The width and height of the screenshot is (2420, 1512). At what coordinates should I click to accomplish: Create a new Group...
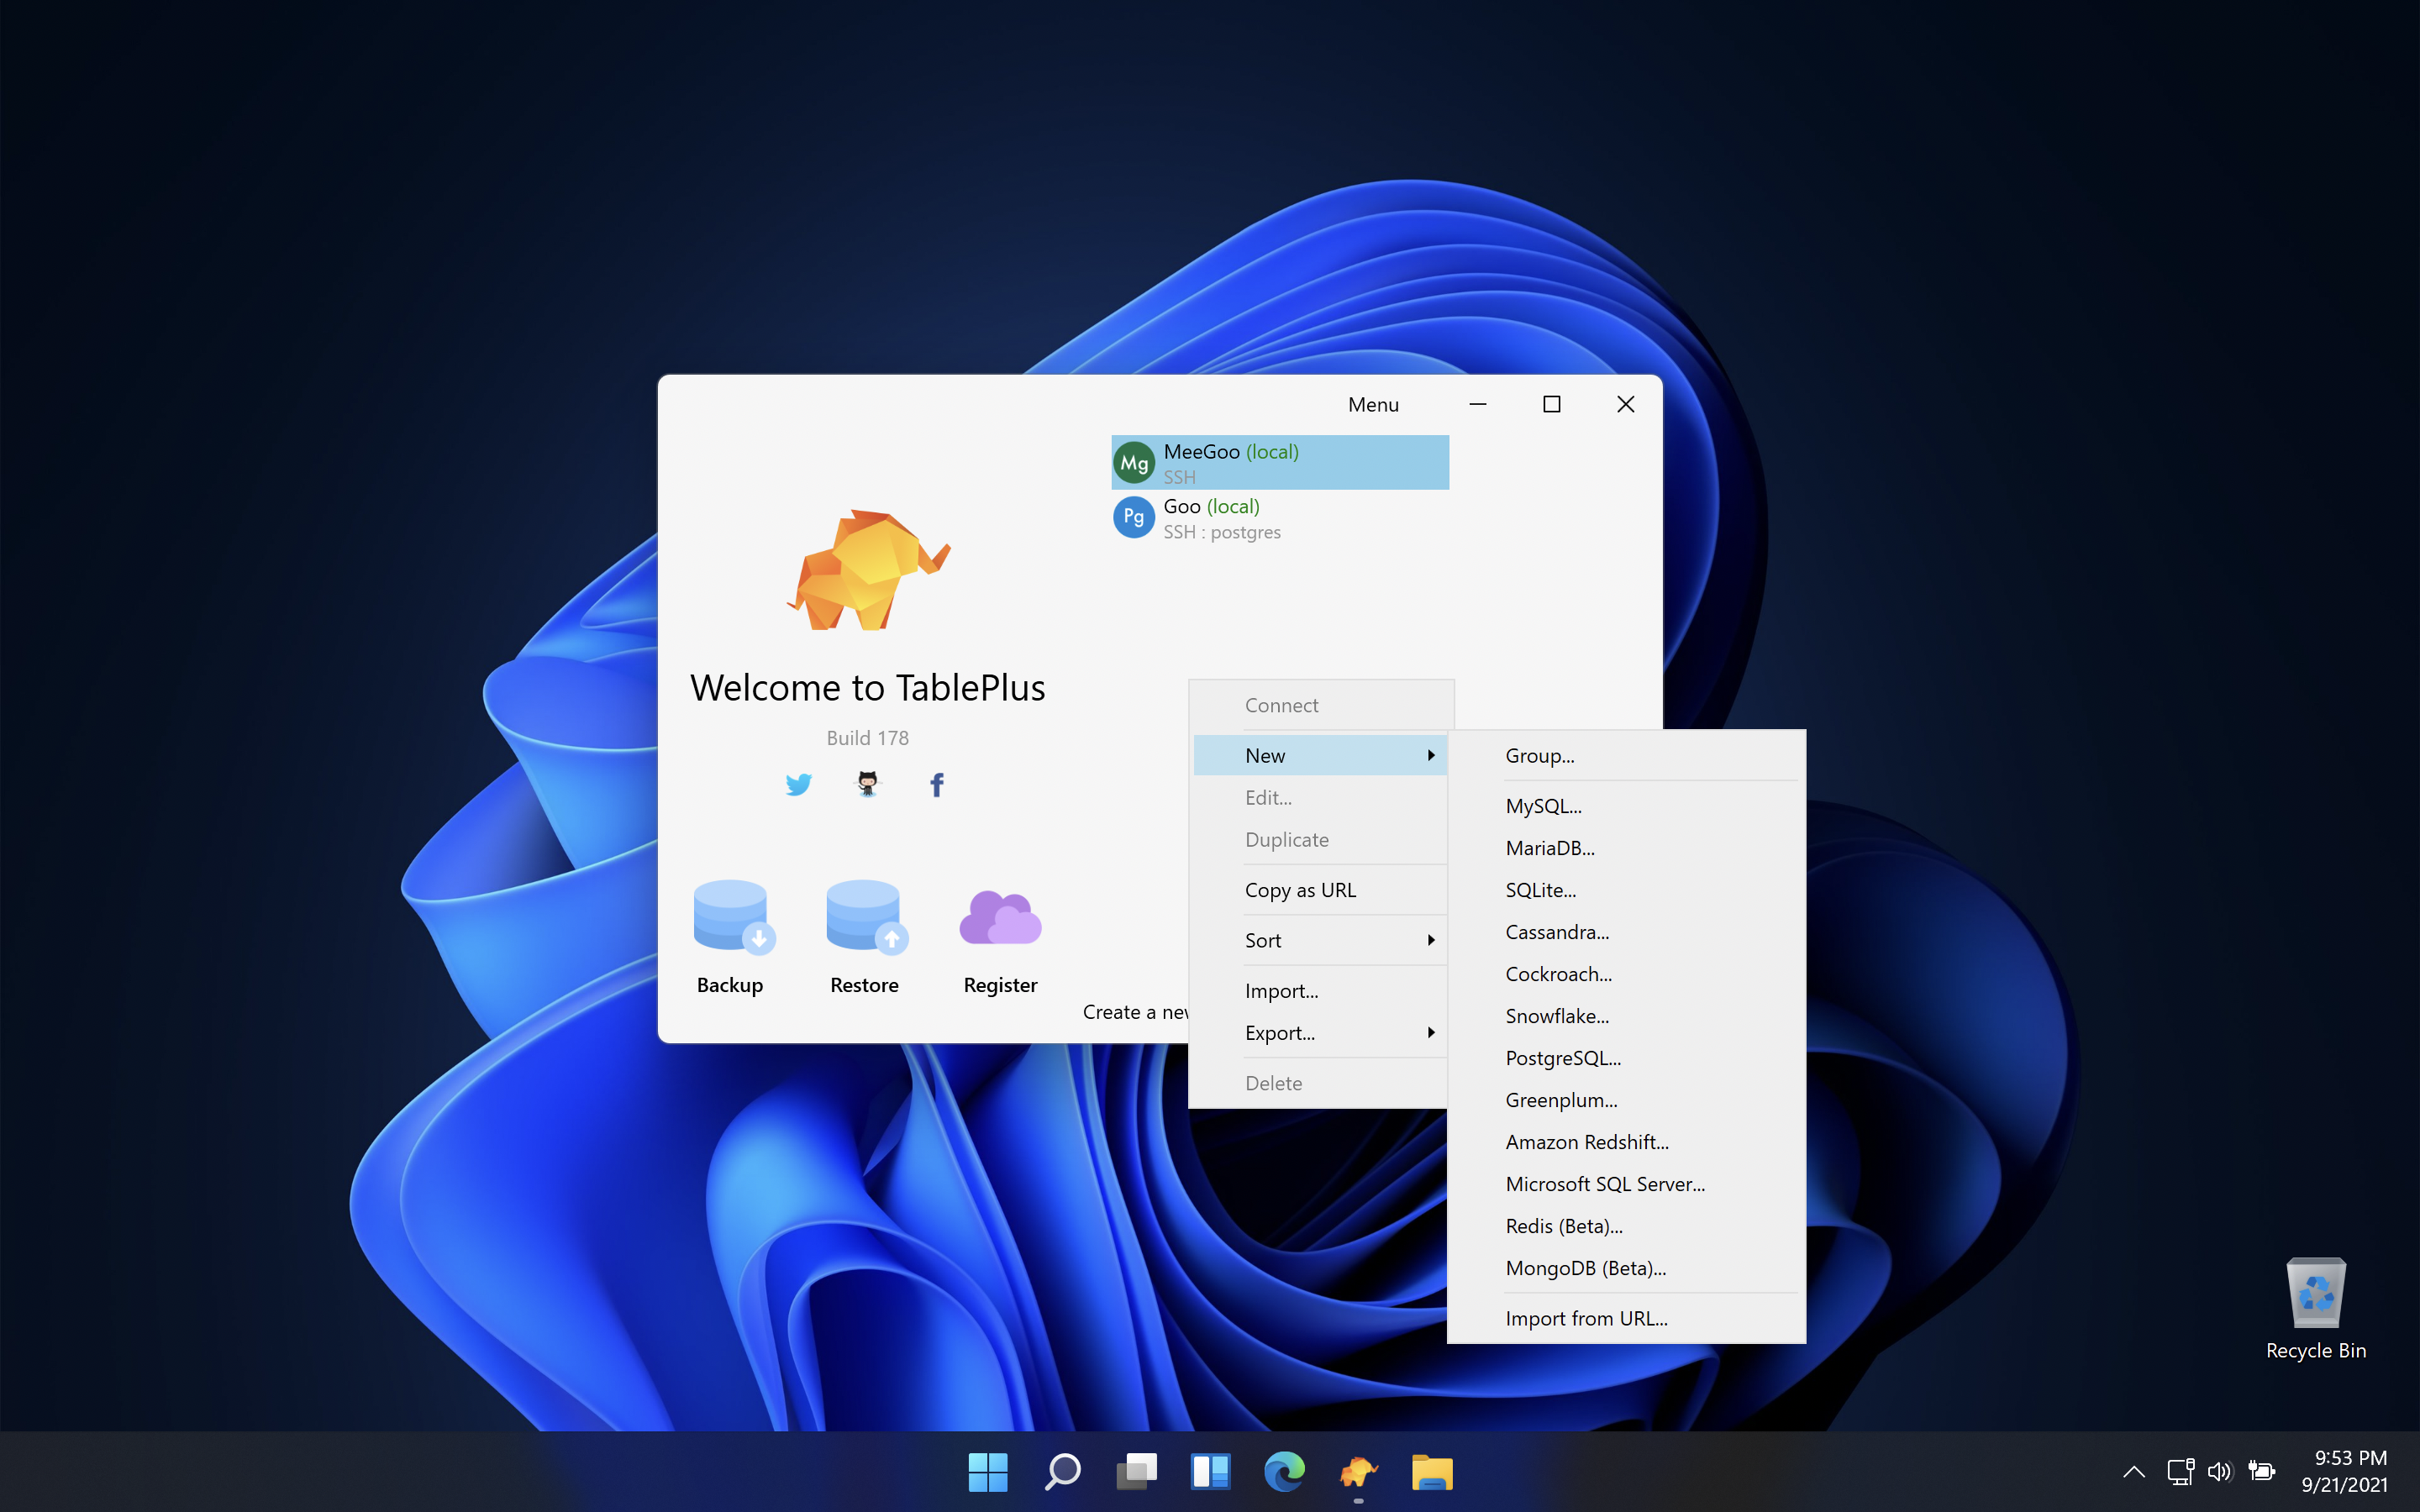[x=1626, y=755]
